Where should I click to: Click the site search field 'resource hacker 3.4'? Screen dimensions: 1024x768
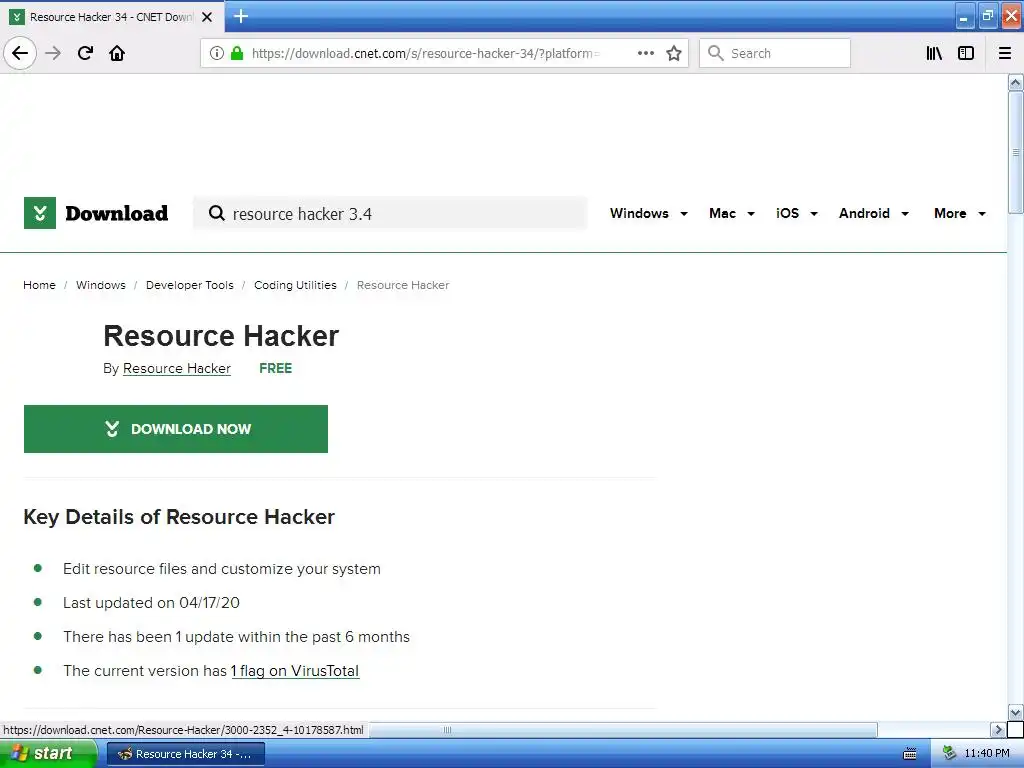coord(390,214)
